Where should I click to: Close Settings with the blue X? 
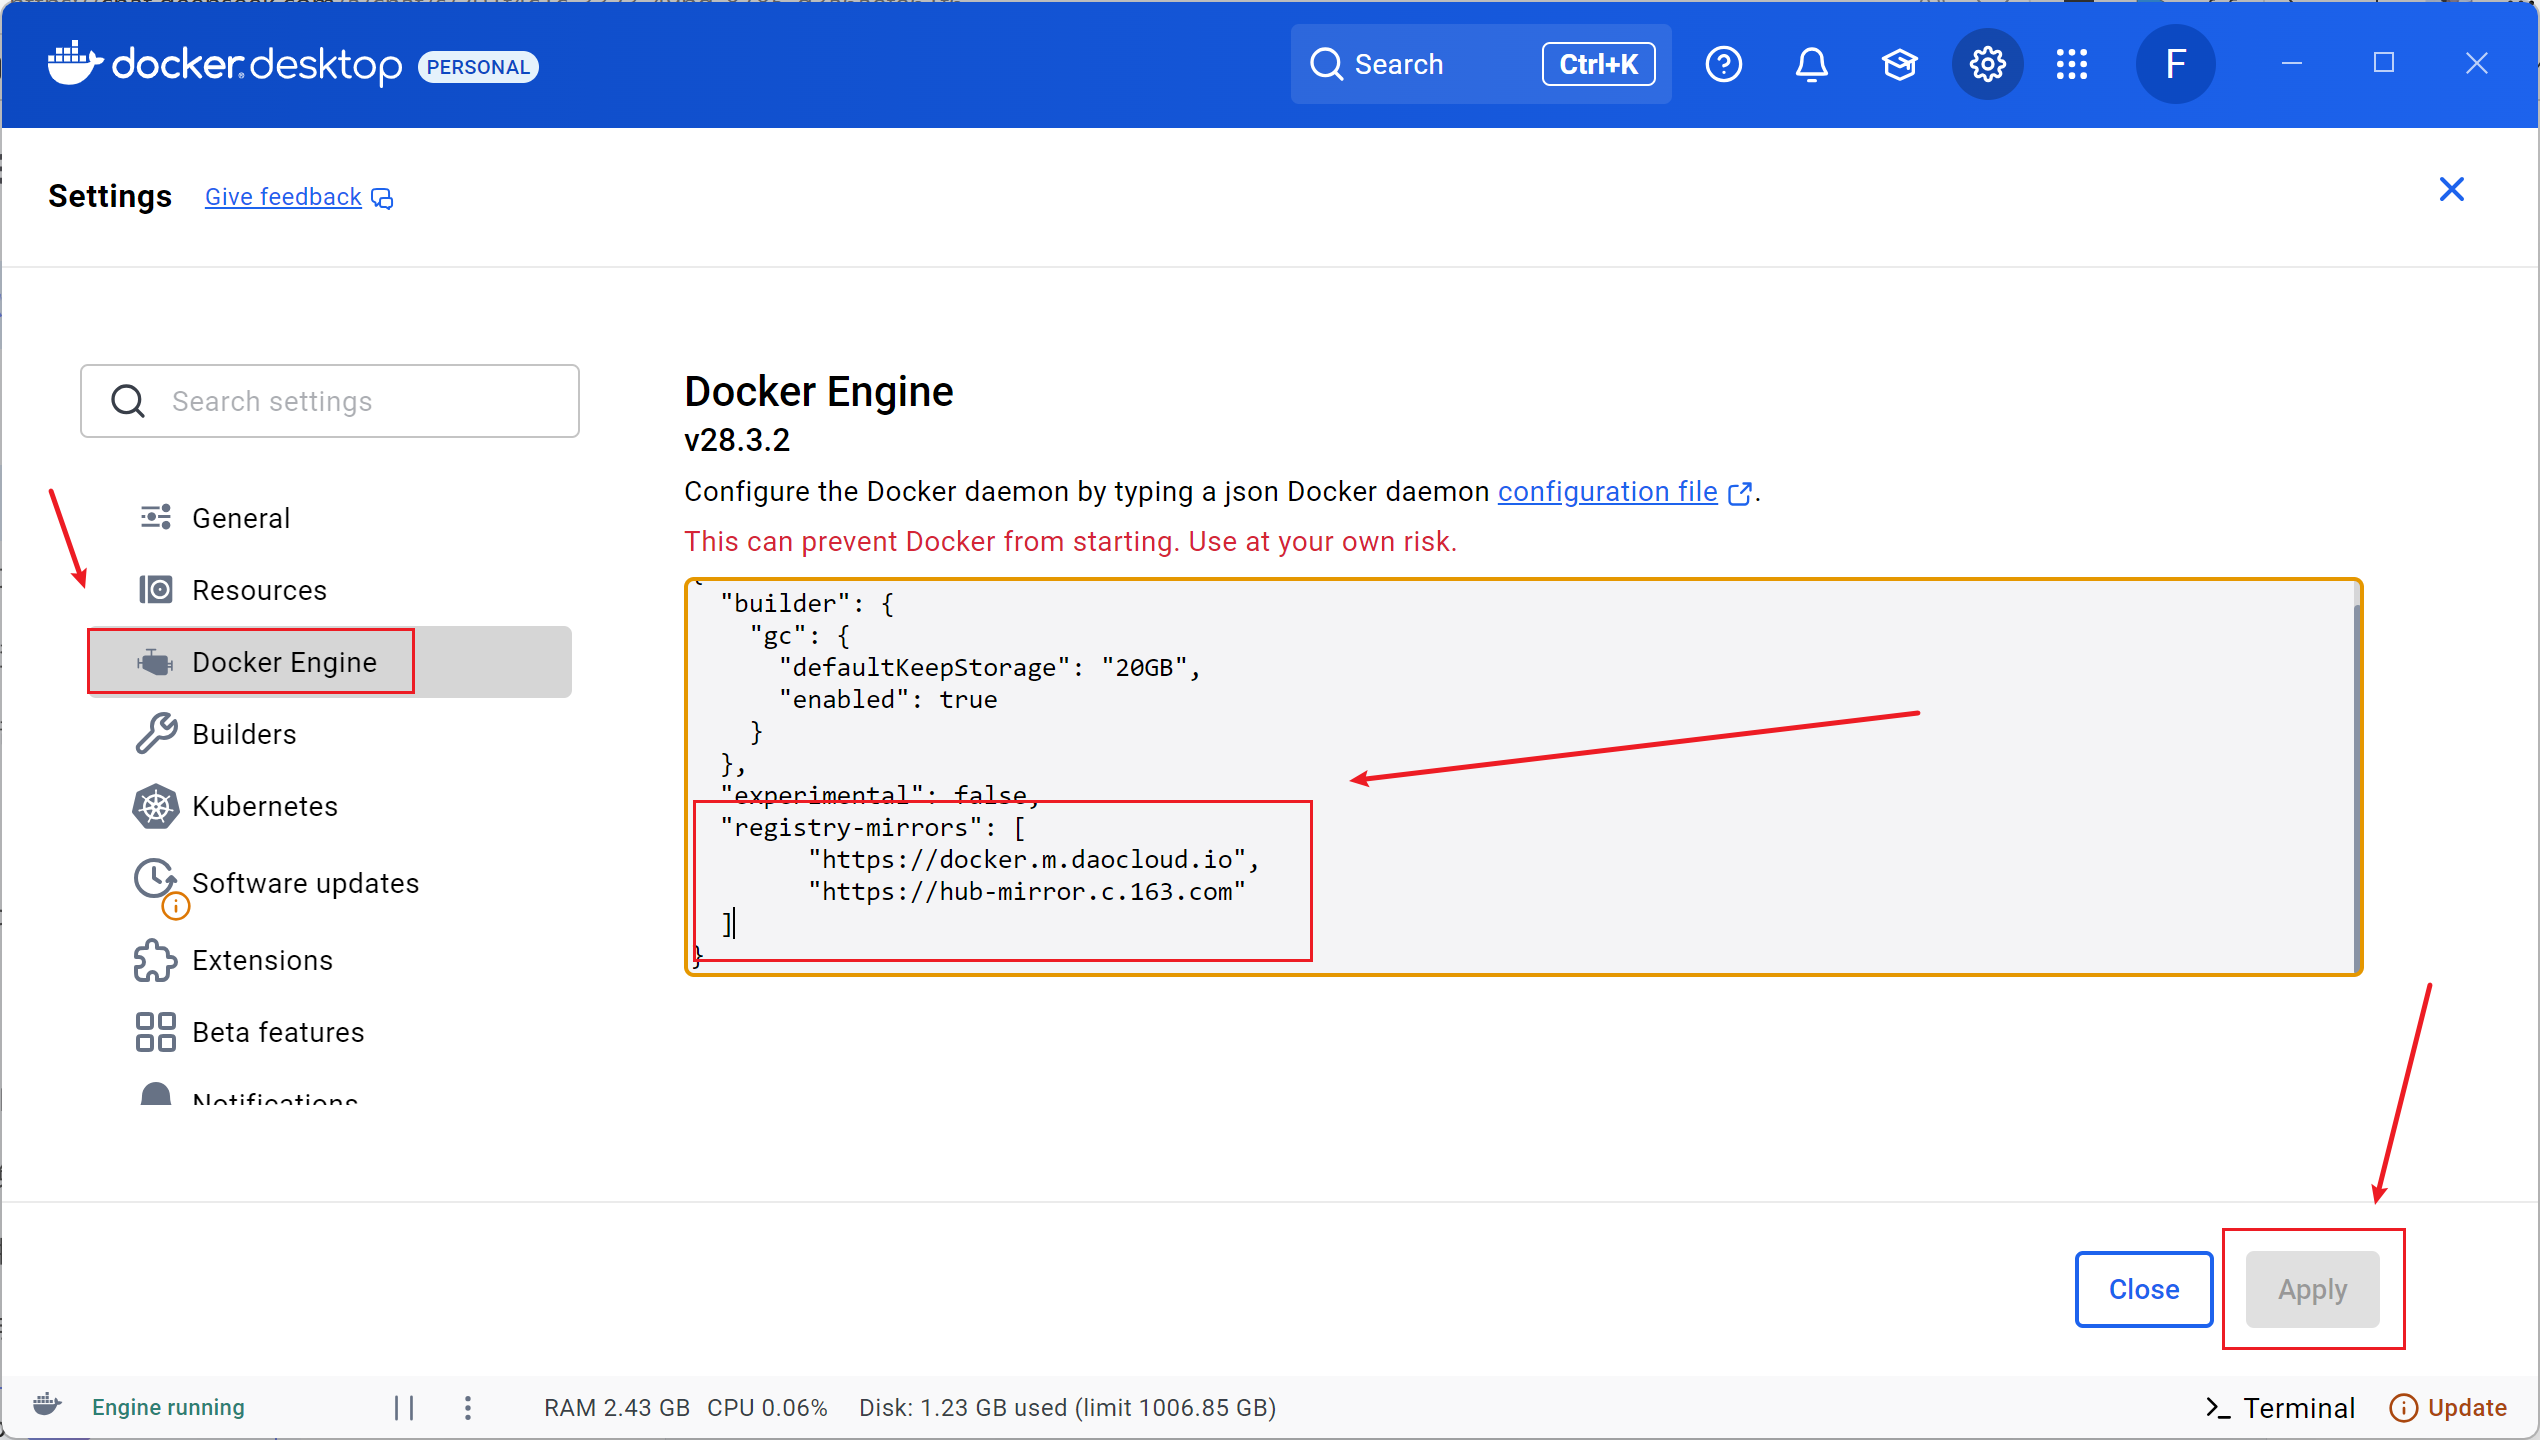(x=2451, y=189)
